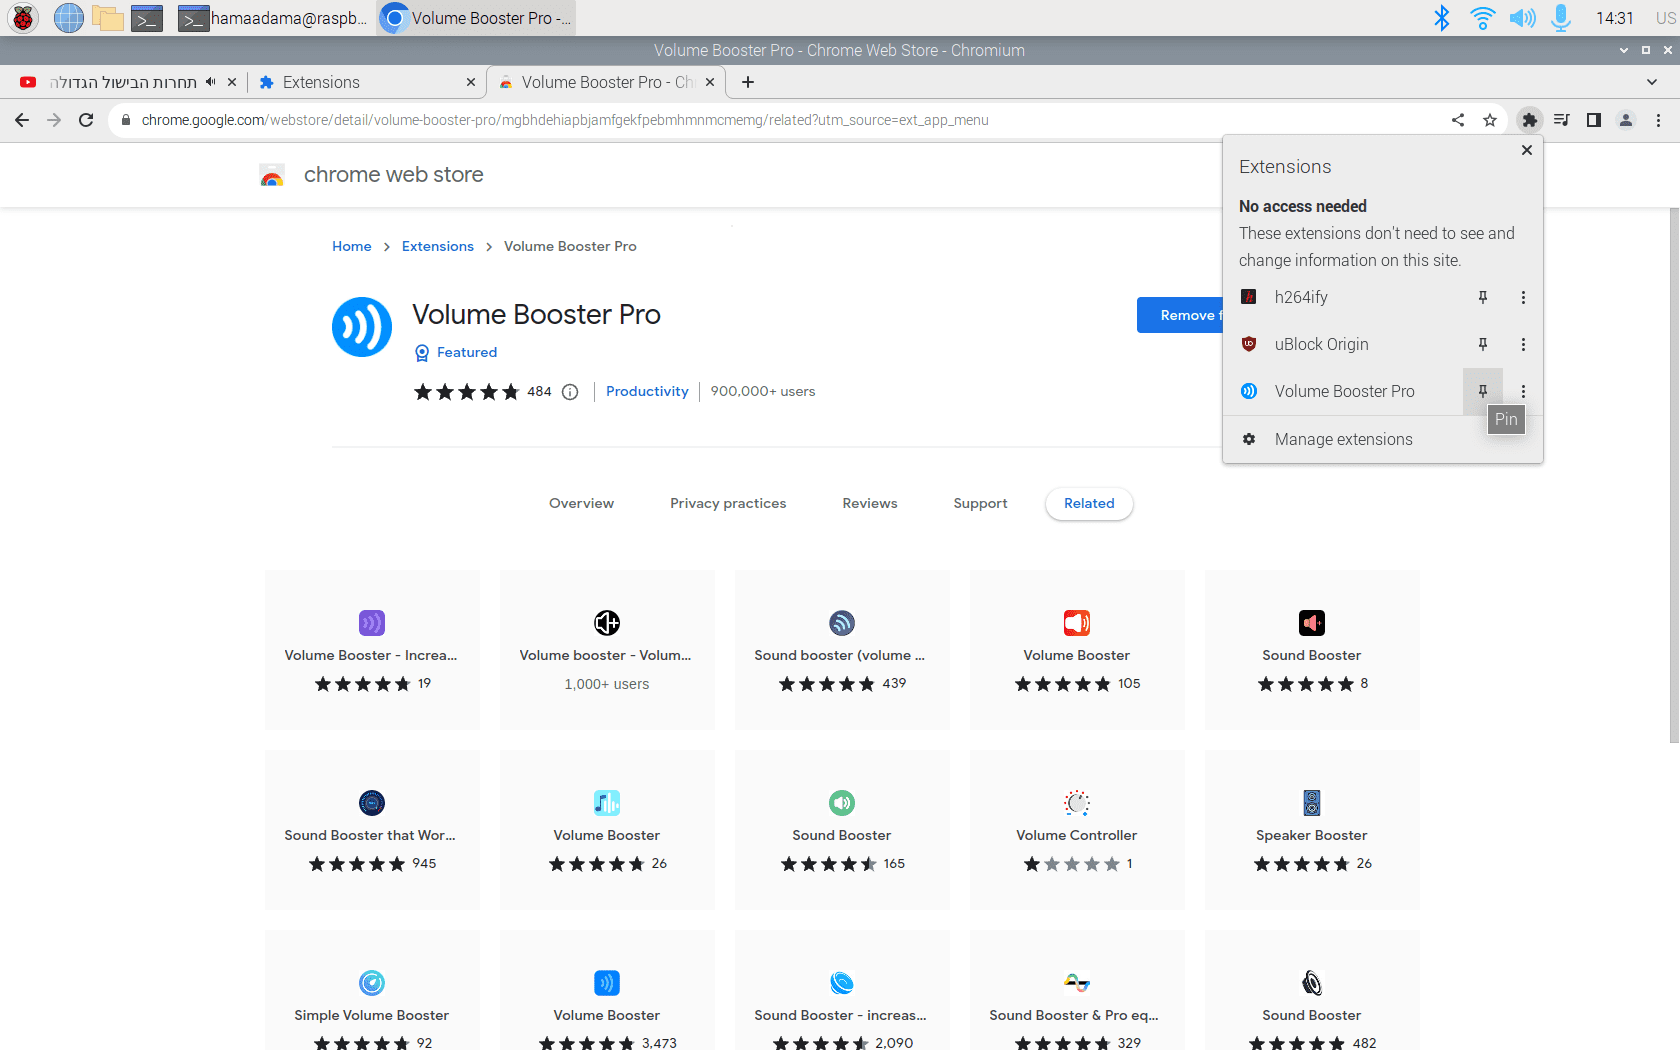Pin the h264ify extension
Image resolution: width=1680 pixels, height=1050 pixels.
(1483, 297)
